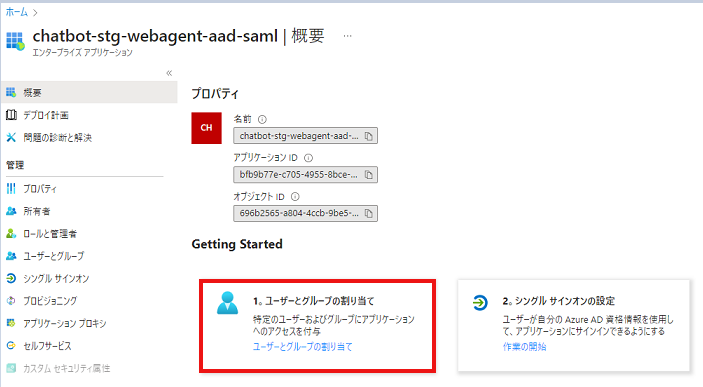Click the heading 2. シングル サインオンの設定
Image resolution: width=703 pixels, height=387 pixels.
(559, 301)
